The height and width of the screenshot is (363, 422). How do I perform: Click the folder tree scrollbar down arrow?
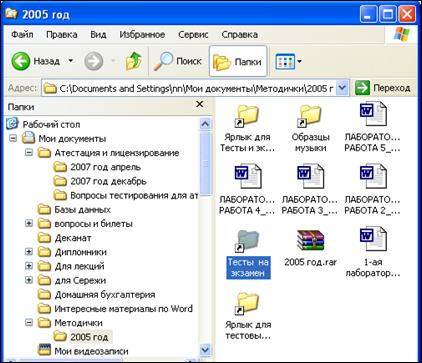[x=205, y=350]
